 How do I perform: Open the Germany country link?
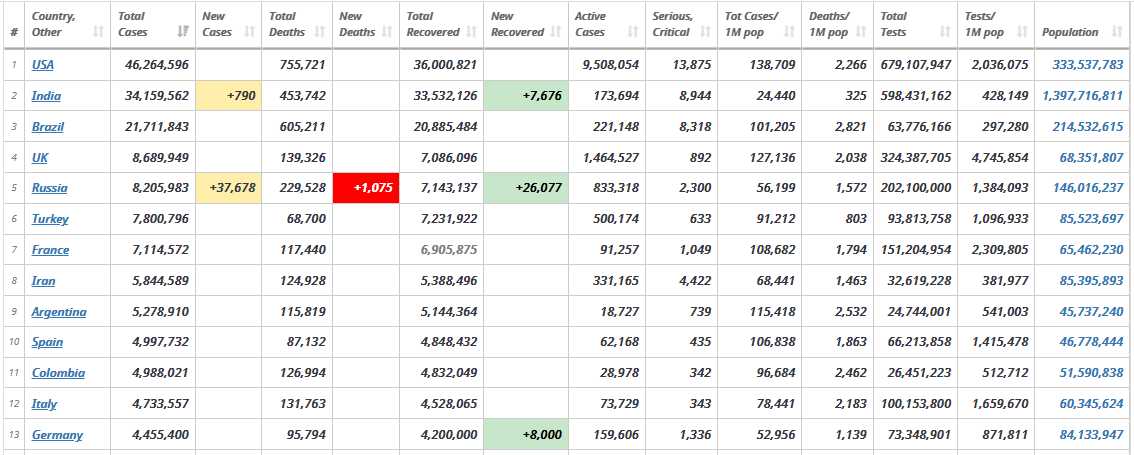pos(57,435)
